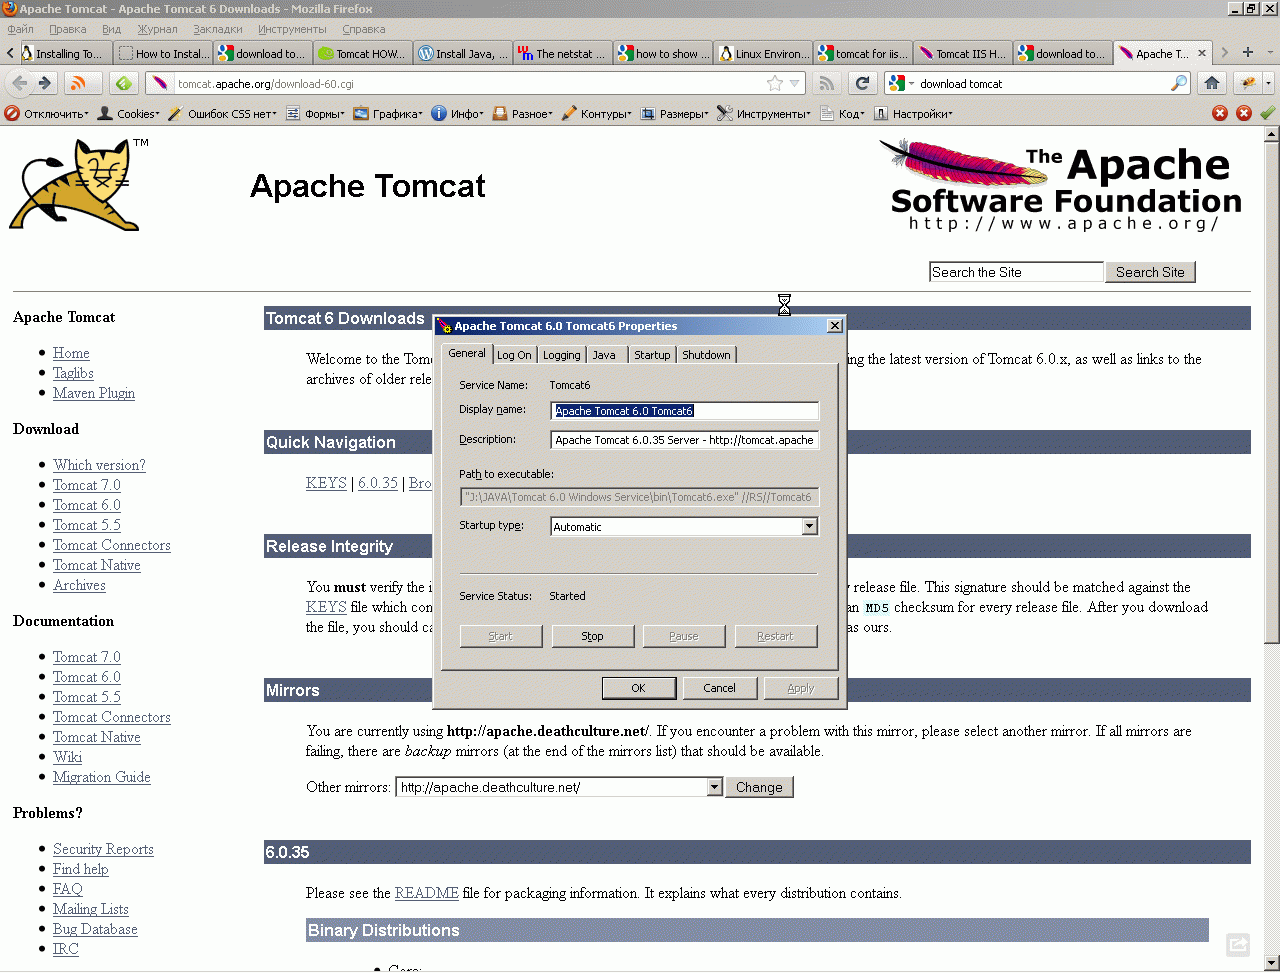Click the Display name field
The height and width of the screenshot is (973, 1280).
685,411
